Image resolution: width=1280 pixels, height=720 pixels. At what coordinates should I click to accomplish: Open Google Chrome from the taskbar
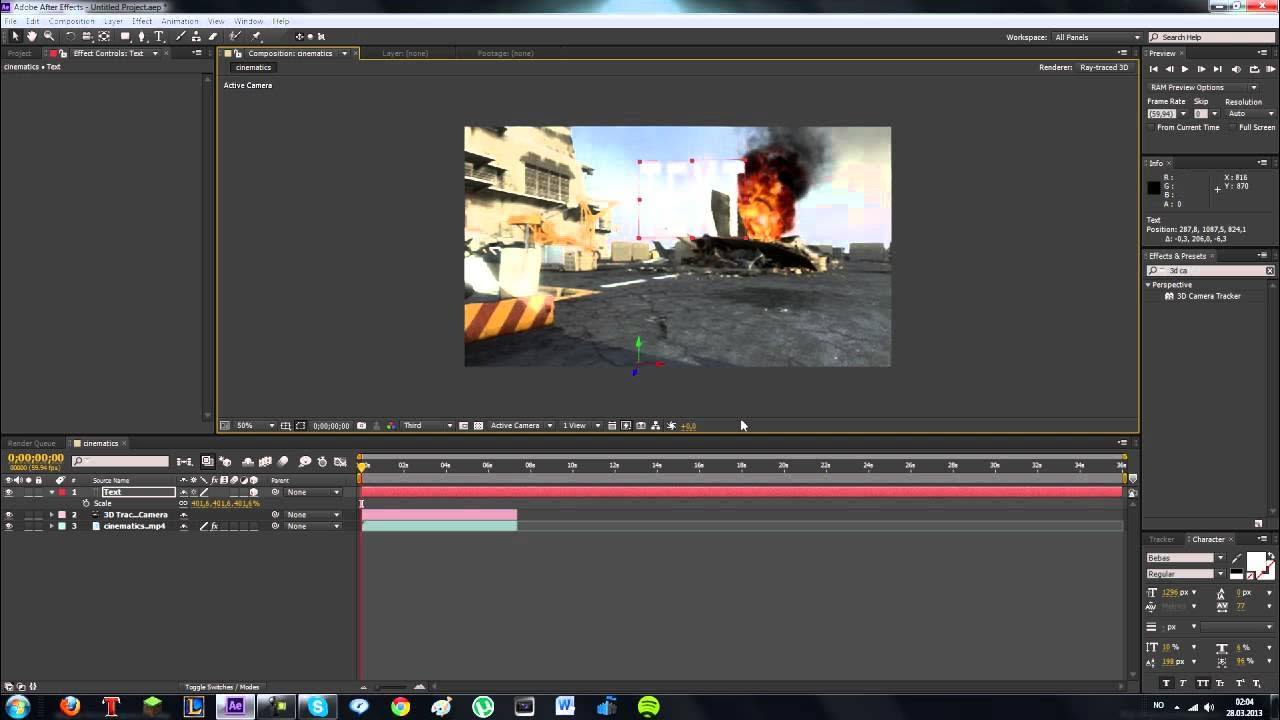[400, 707]
